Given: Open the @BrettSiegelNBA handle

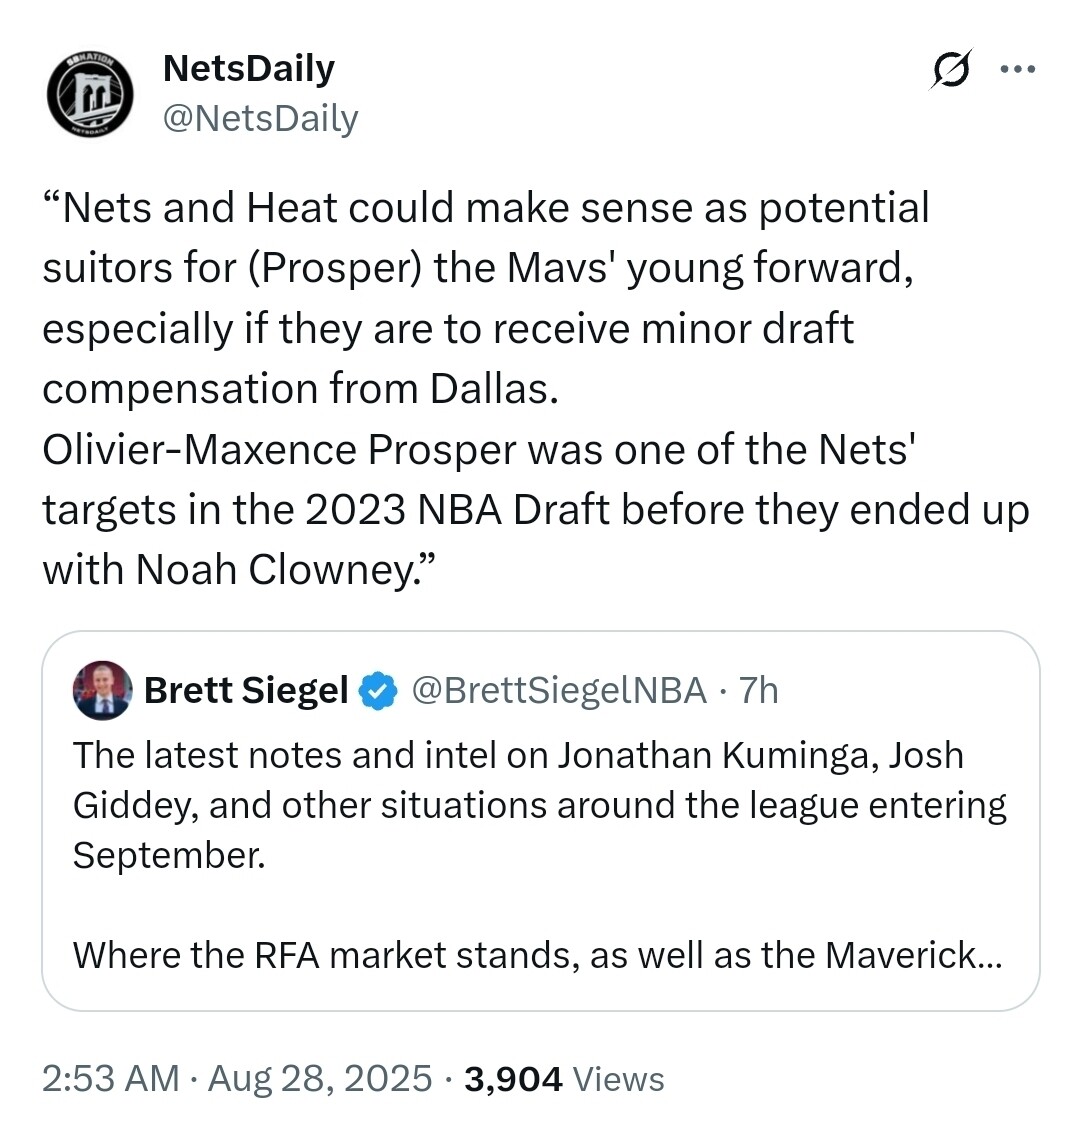Looking at the screenshot, I should [559, 690].
